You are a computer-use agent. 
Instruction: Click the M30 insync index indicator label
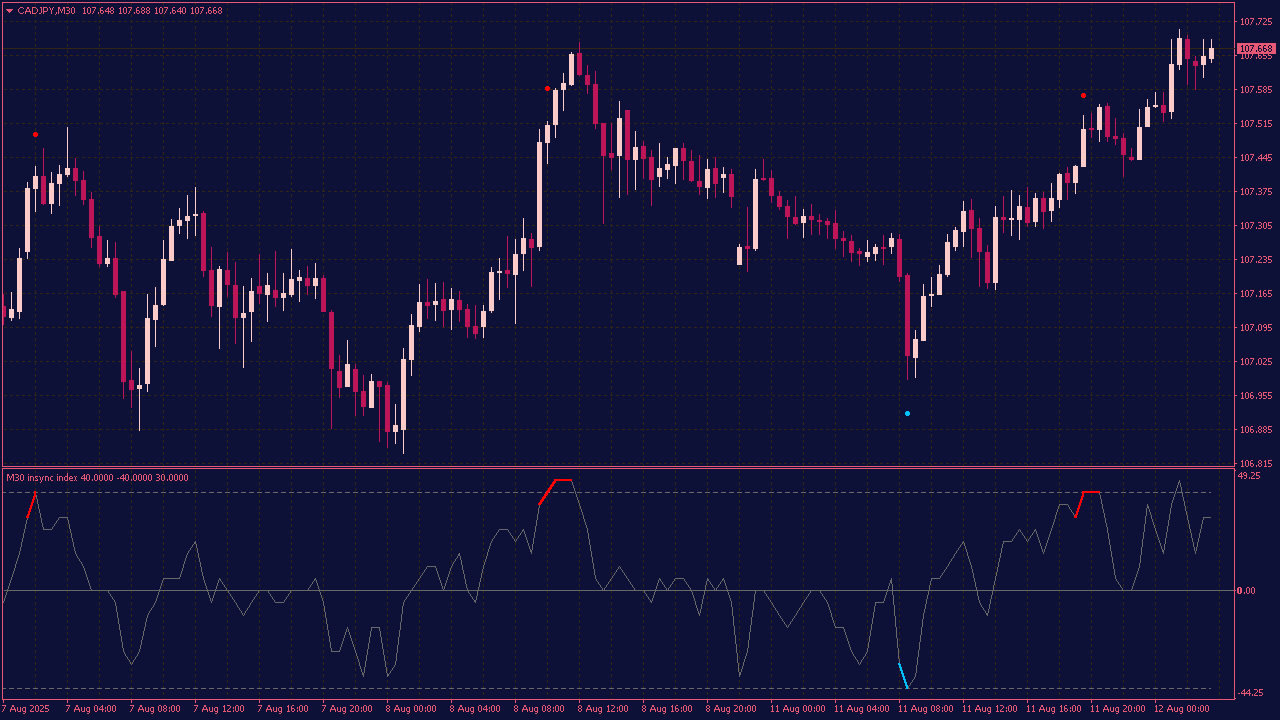(x=97, y=478)
